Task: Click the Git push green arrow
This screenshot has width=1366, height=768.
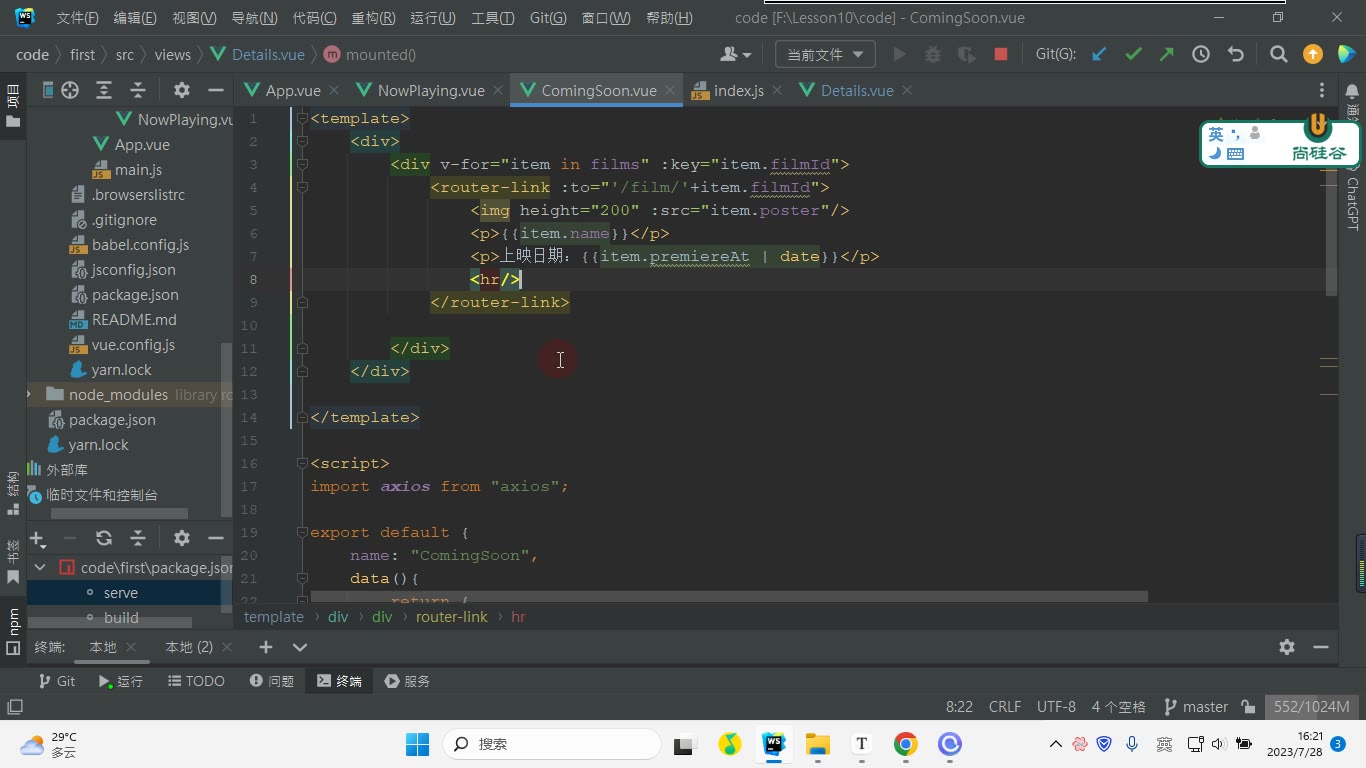Action: [1167, 55]
